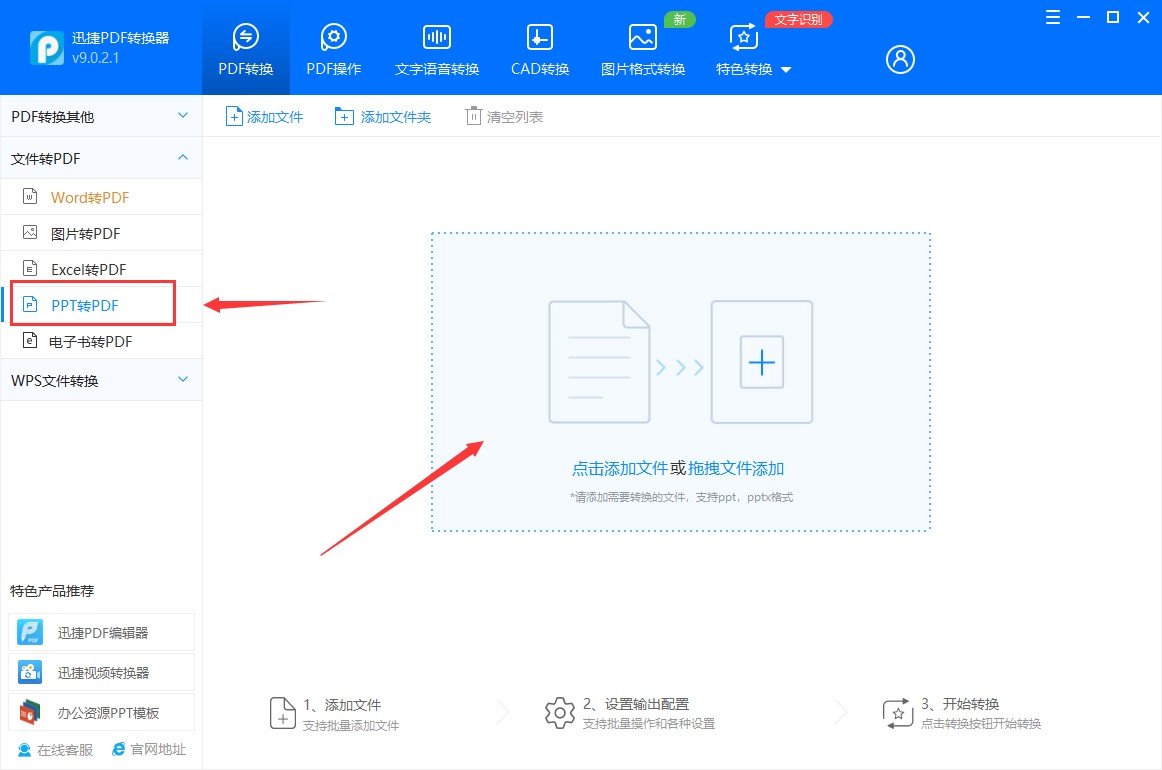Viewport: 1162px width, 770px height.
Task: Open the 特色转换 tab
Action: pyautogui.click(x=744, y=49)
